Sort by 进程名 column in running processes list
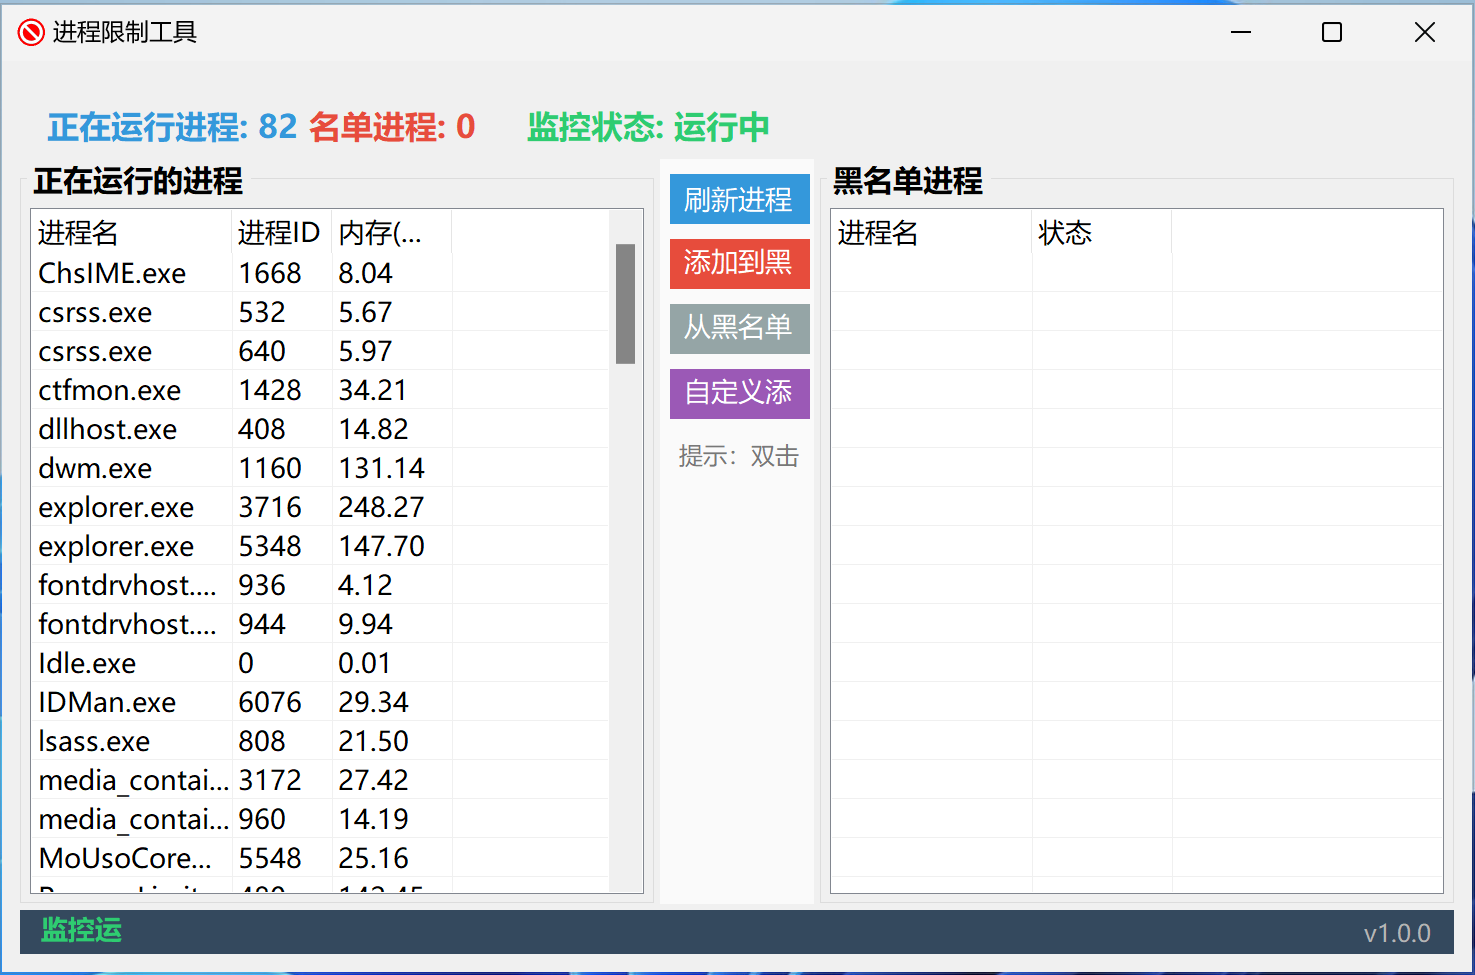1475x975 pixels. click(x=132, y=233)
